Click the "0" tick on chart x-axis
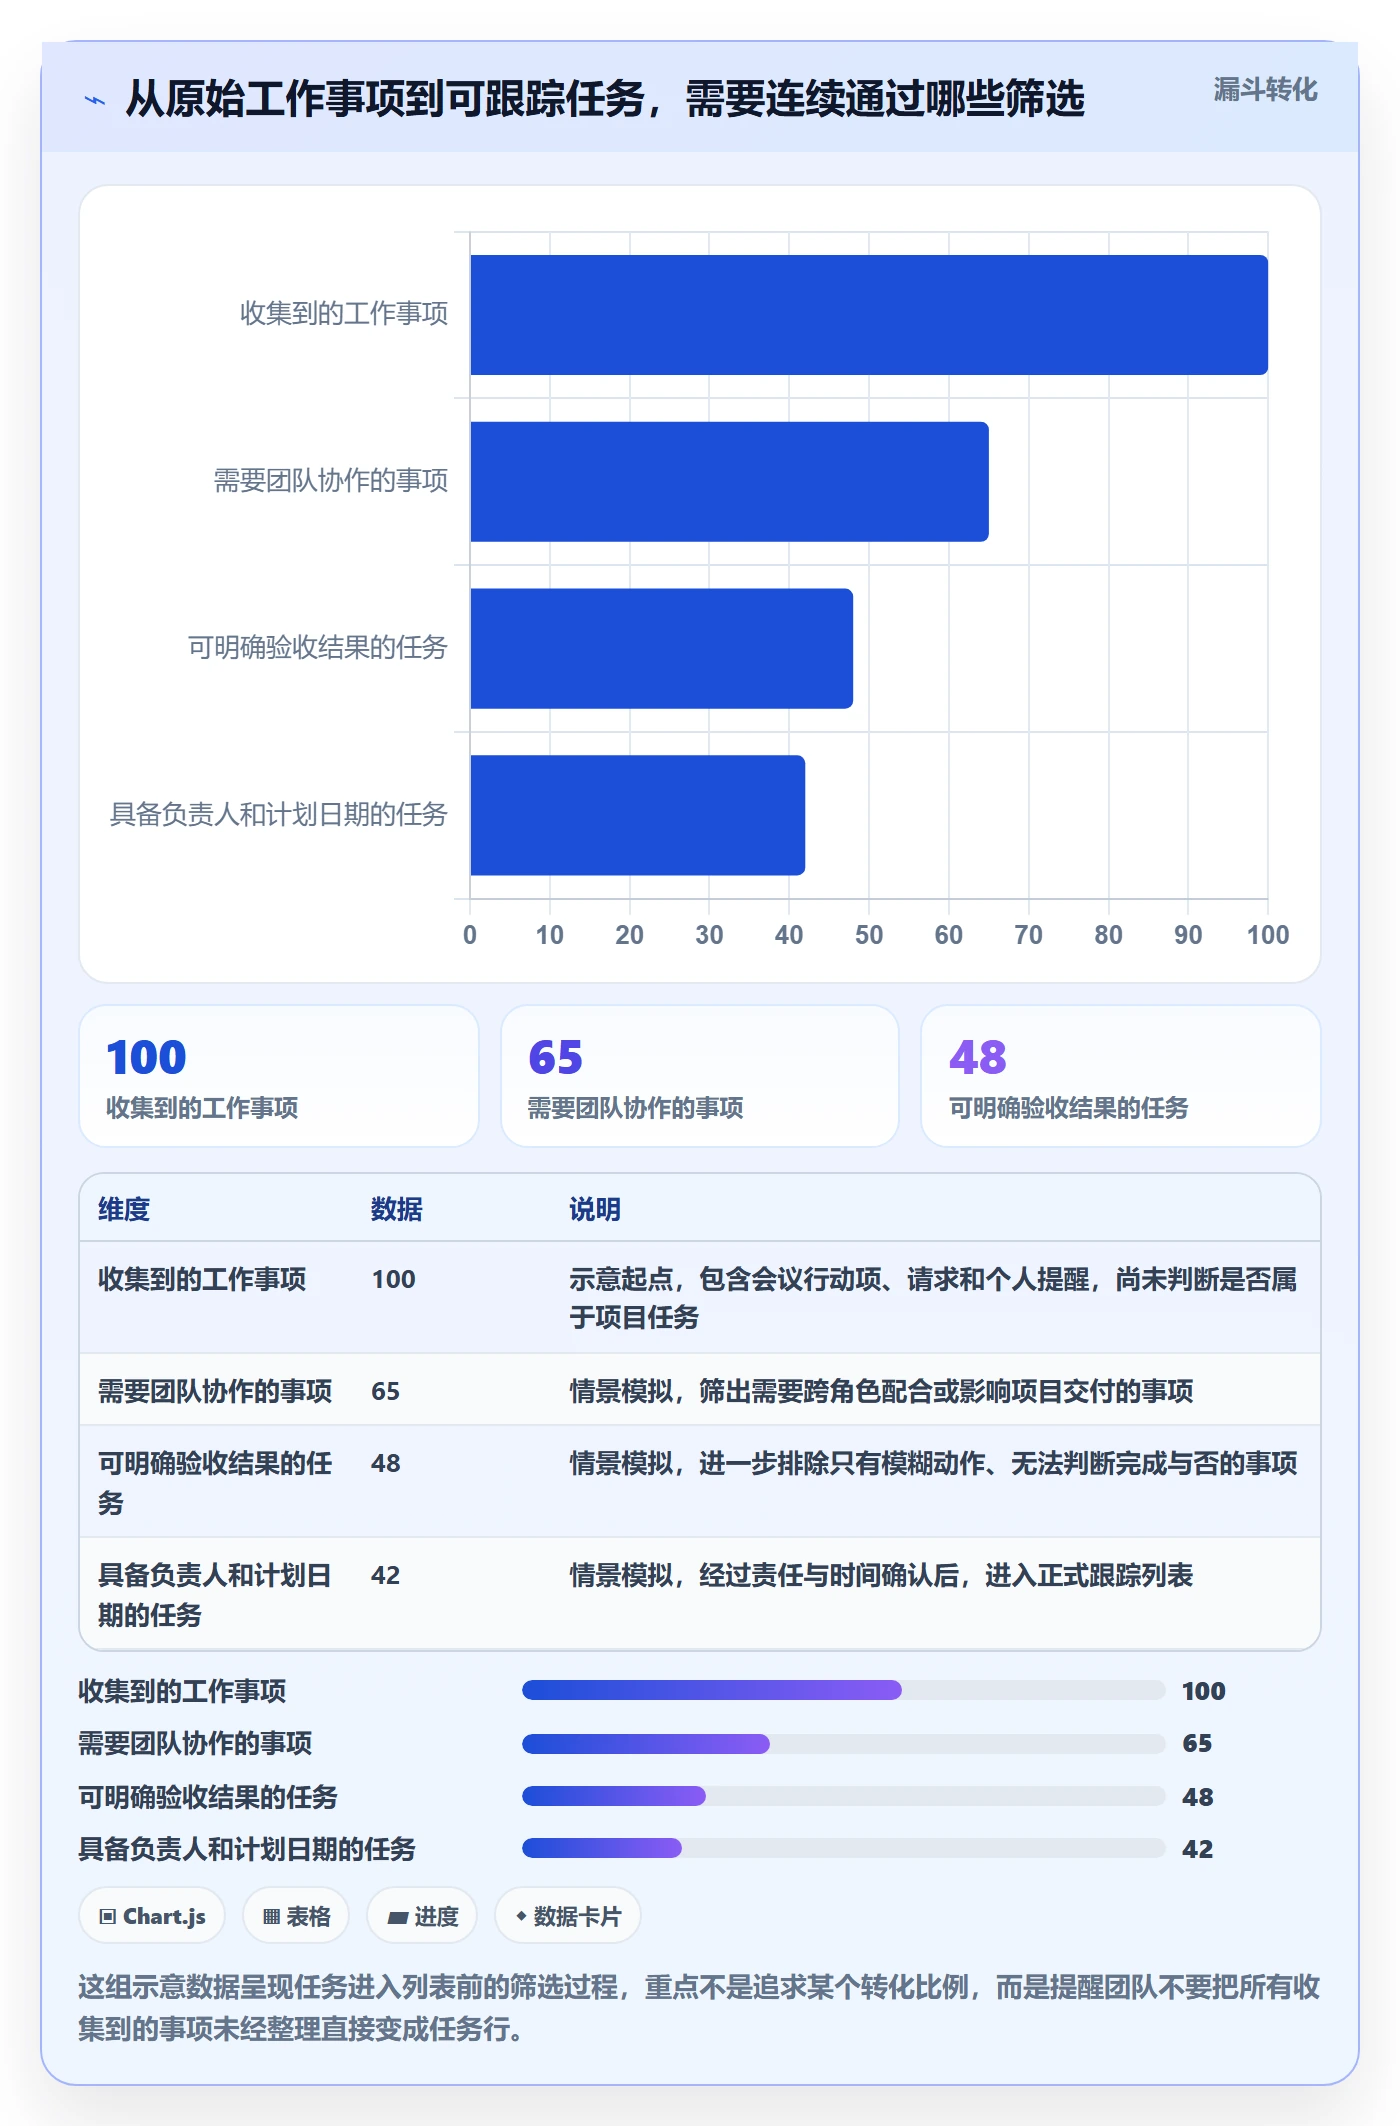The width and height of the screenshot is (1400, 2126). [x=470, y=935]
